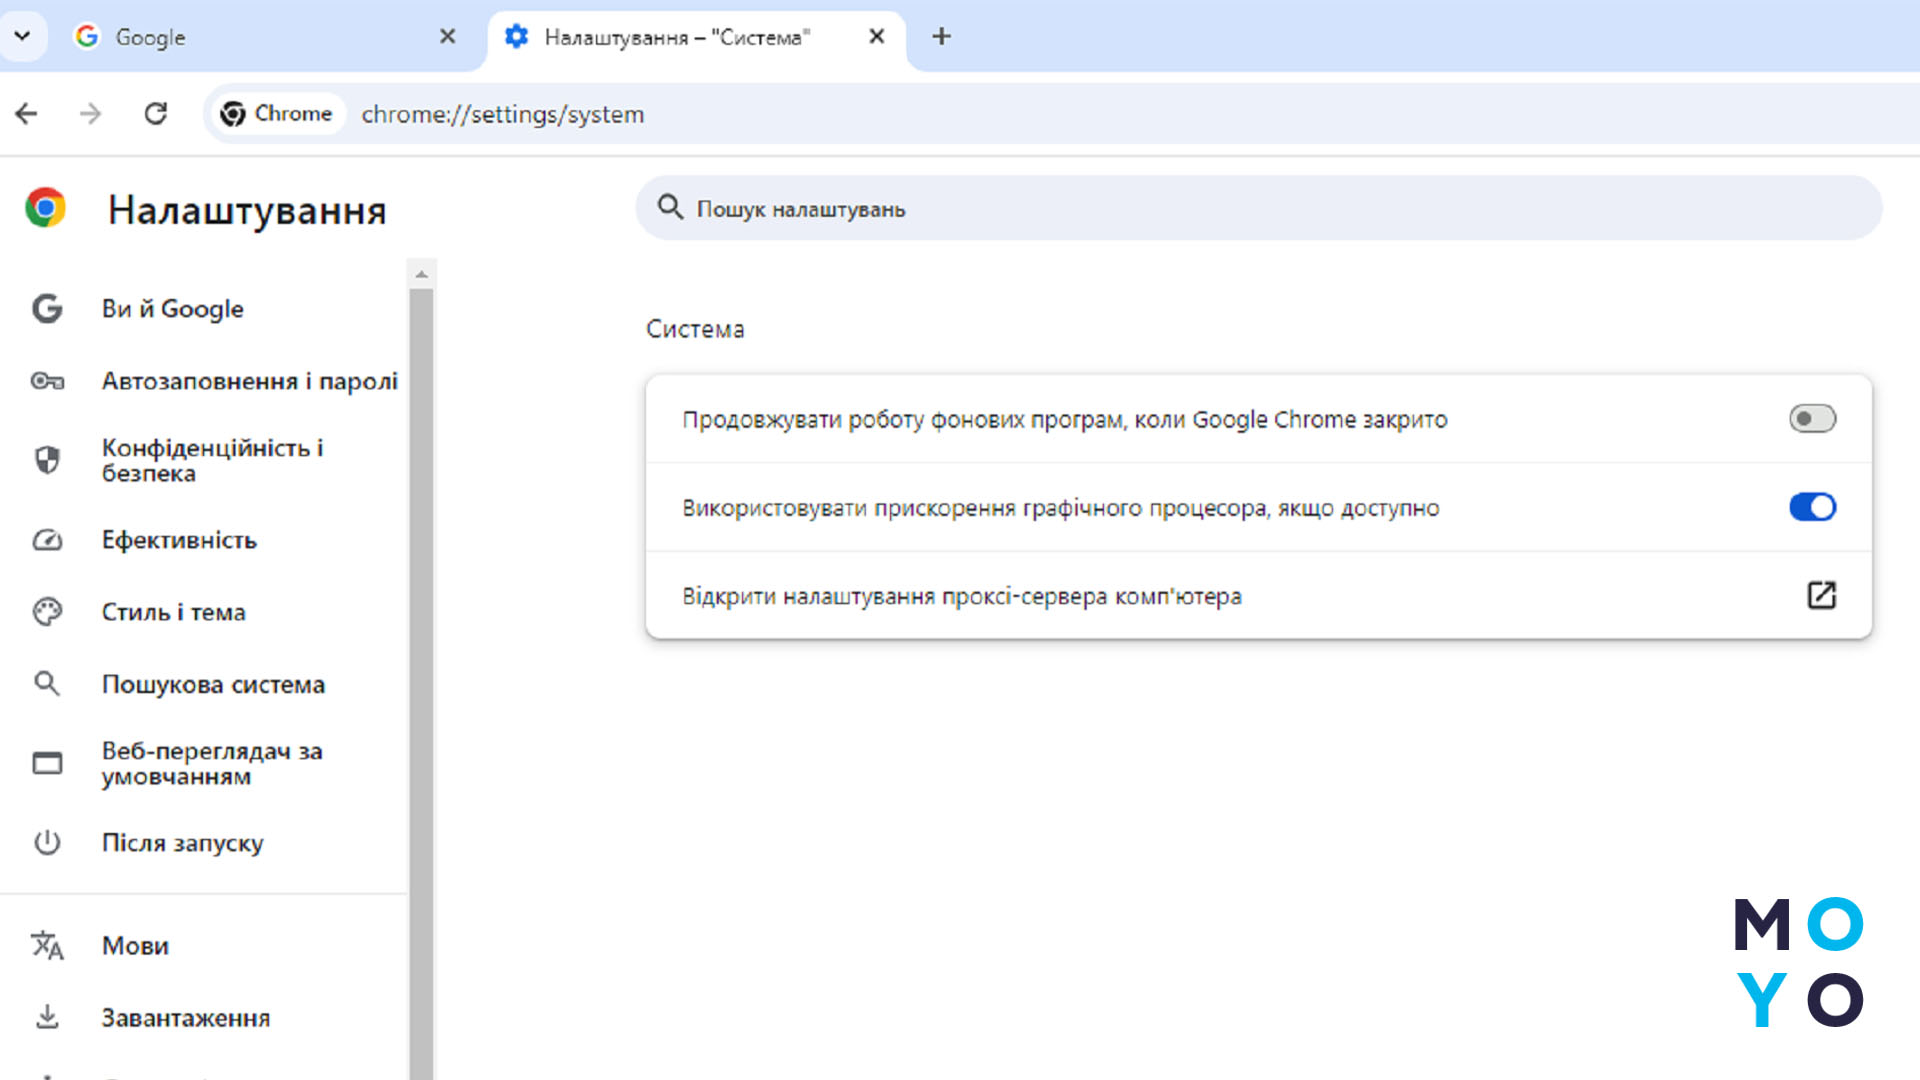Click the search icon for Пошукова система
This screenshot has width=1920, height=1080.
(x=47, y=684)
